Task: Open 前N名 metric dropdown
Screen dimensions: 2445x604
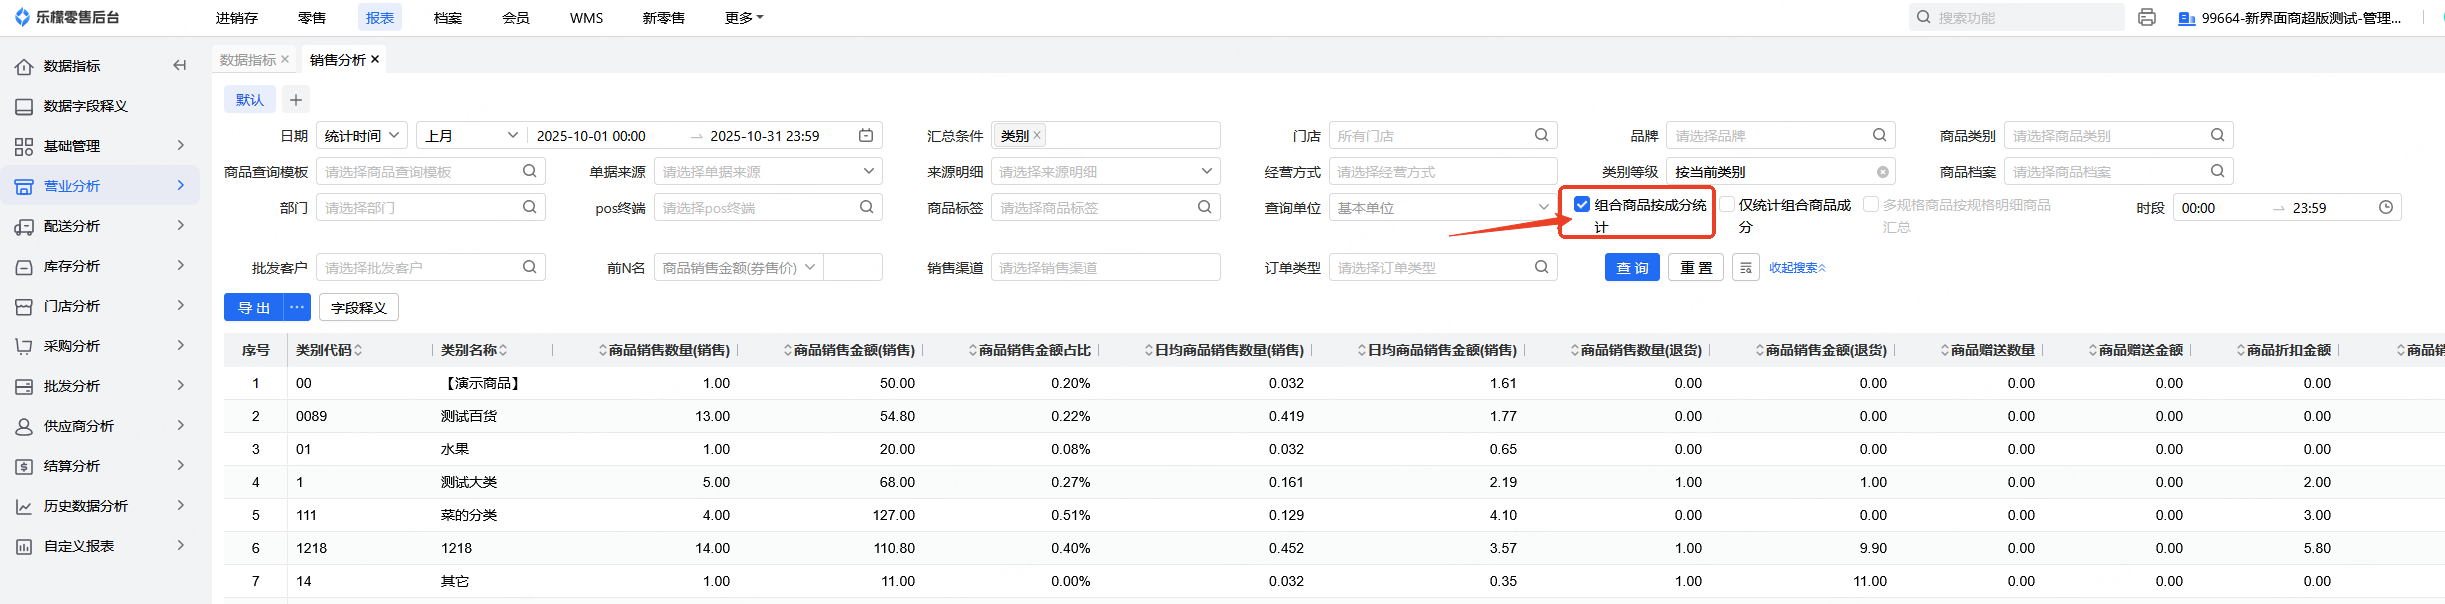Action: [738, 267]
